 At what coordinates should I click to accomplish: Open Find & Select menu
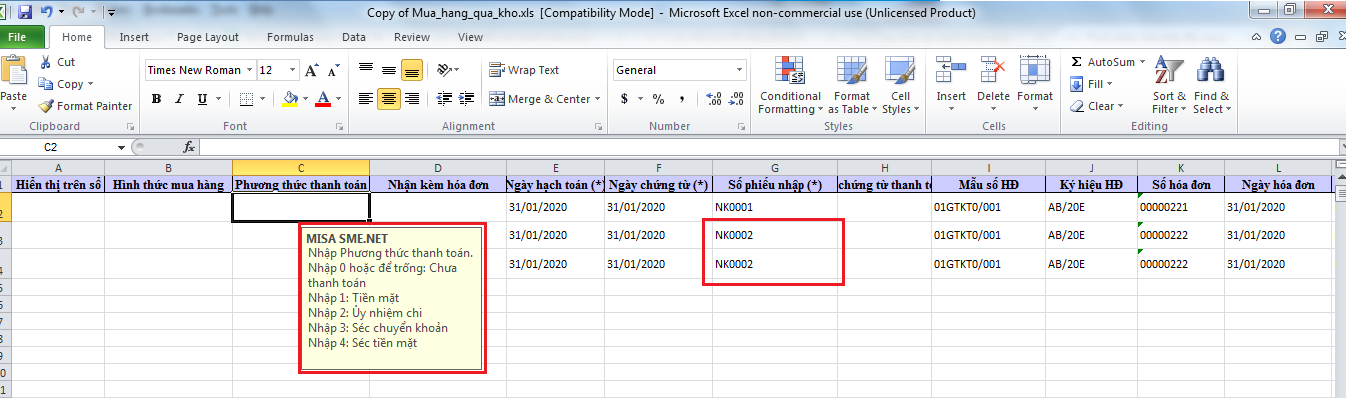1211,86
